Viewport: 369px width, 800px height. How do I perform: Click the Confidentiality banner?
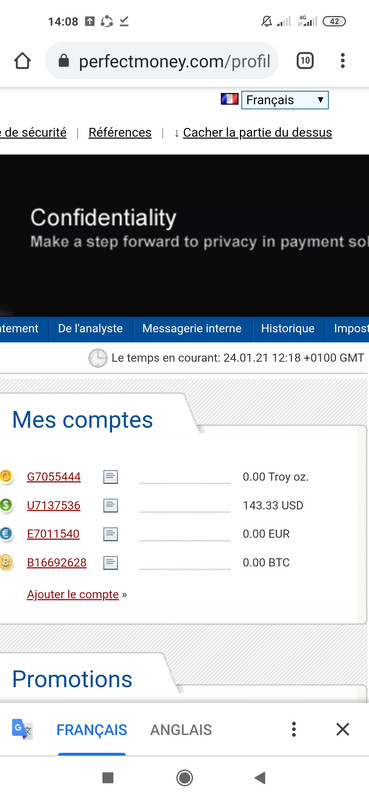(184, 235)
